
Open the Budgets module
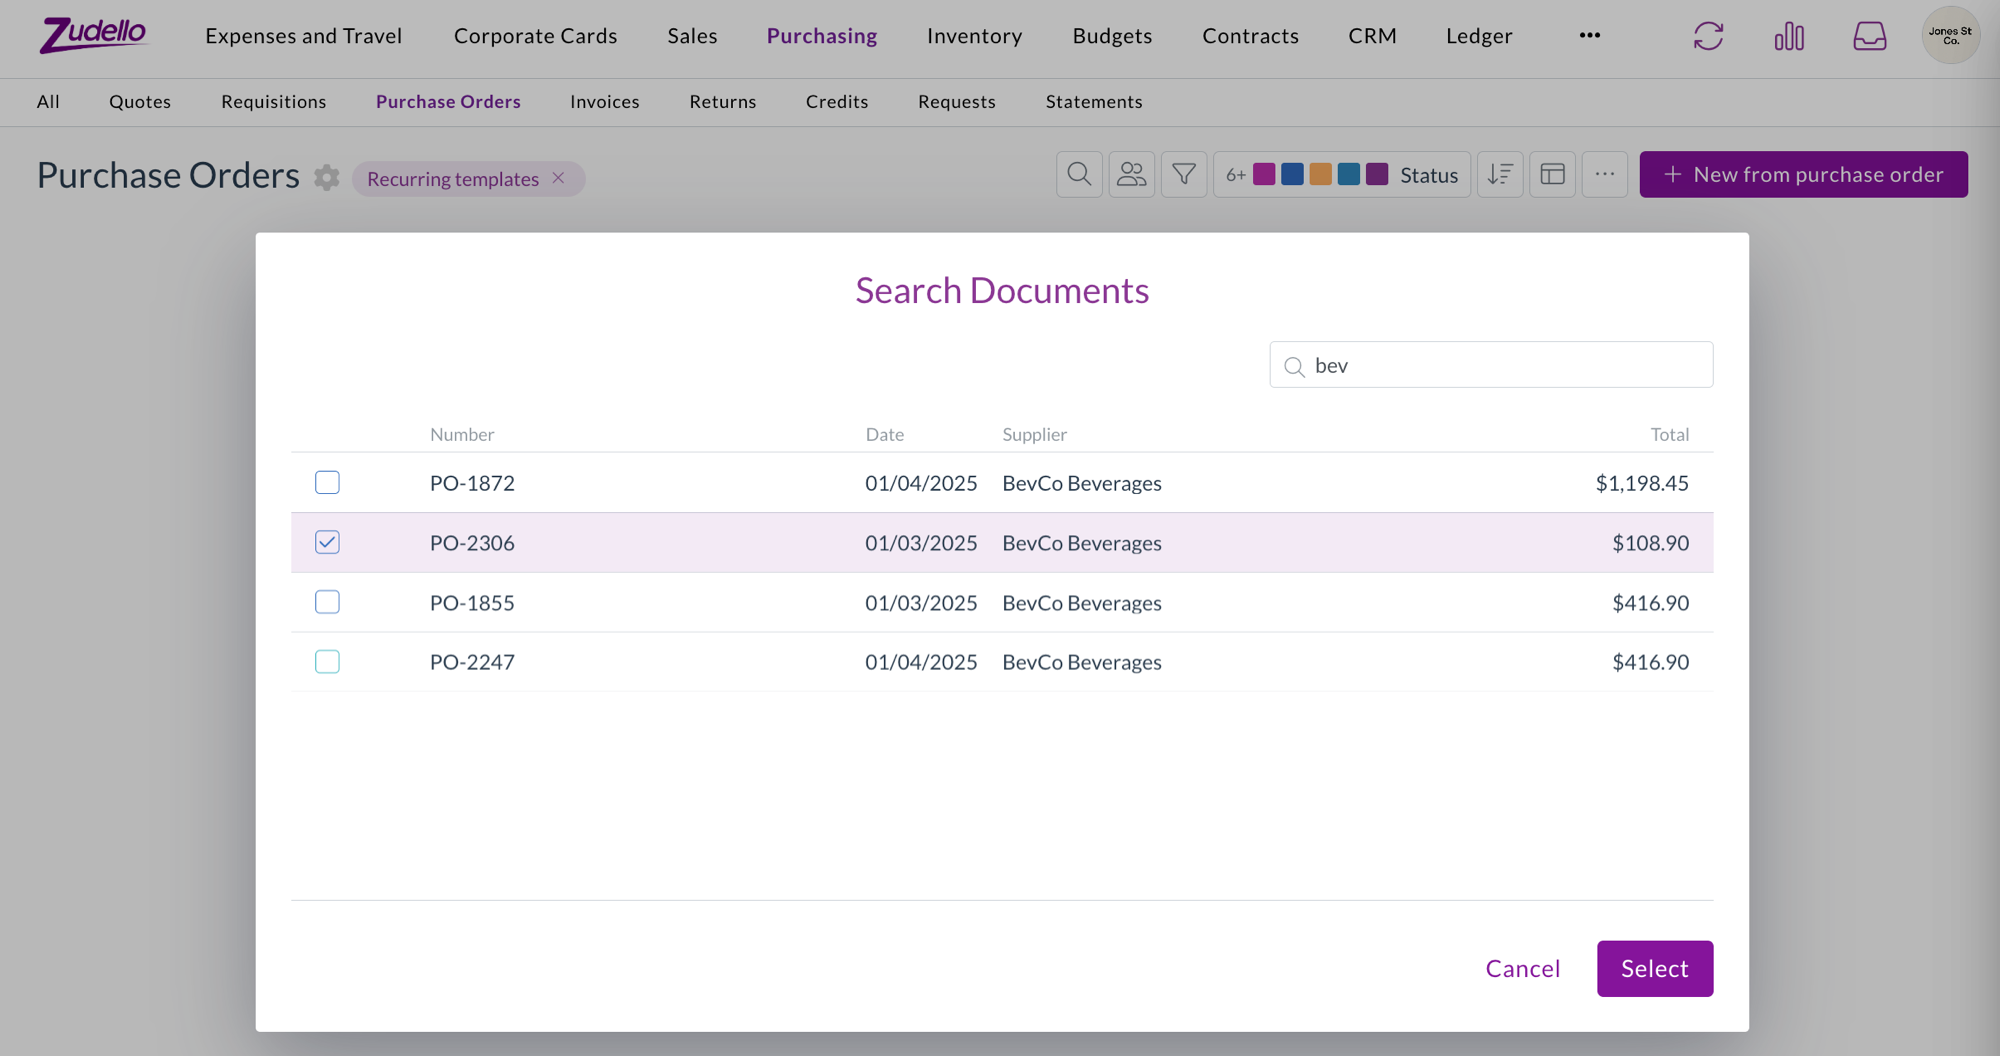1113,36
